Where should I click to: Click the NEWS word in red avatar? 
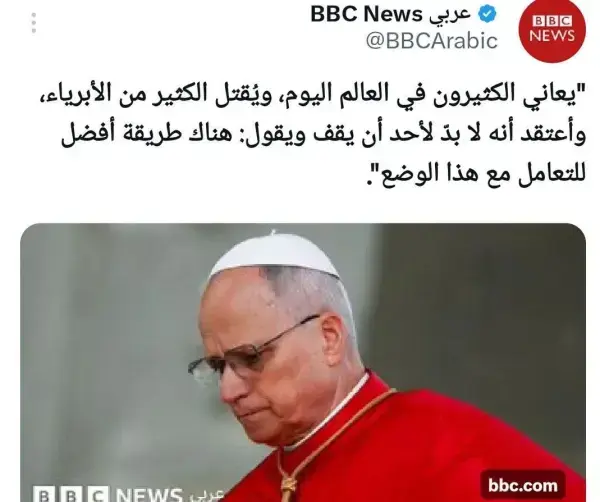(552, 36)
